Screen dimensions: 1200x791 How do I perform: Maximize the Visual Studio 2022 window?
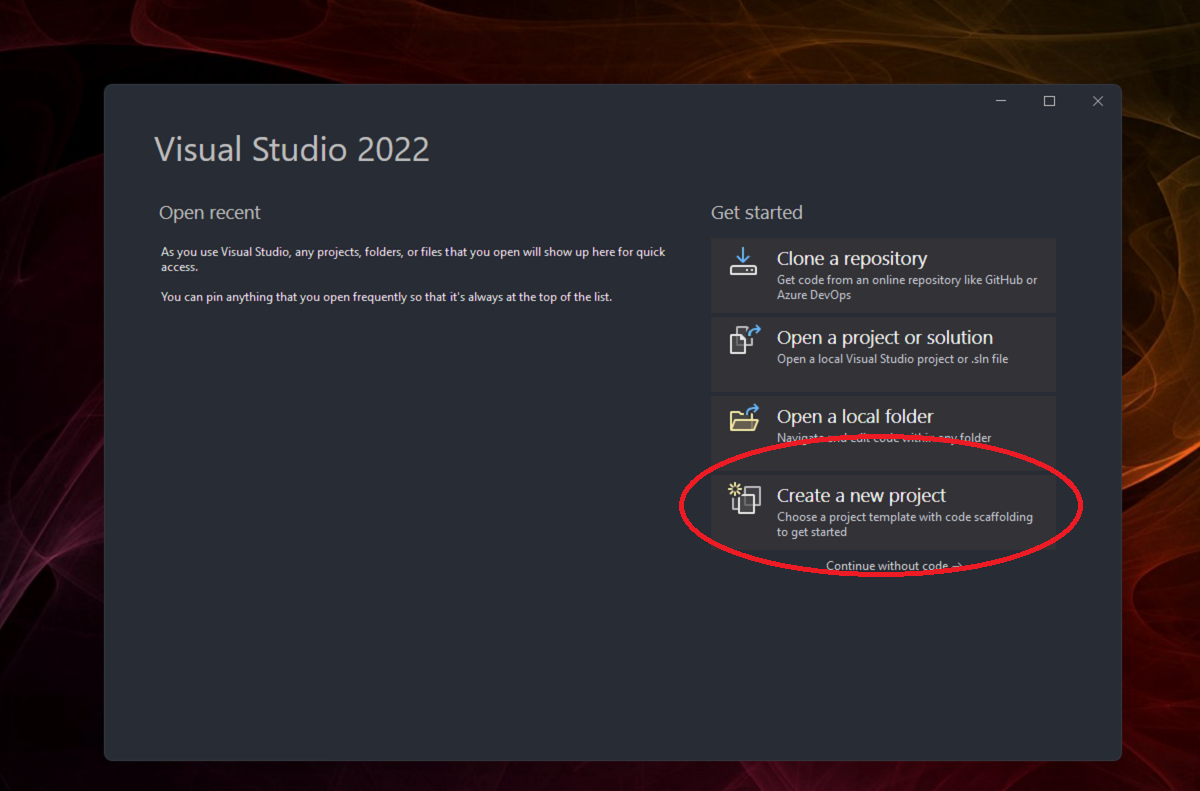coord(1049,101)
